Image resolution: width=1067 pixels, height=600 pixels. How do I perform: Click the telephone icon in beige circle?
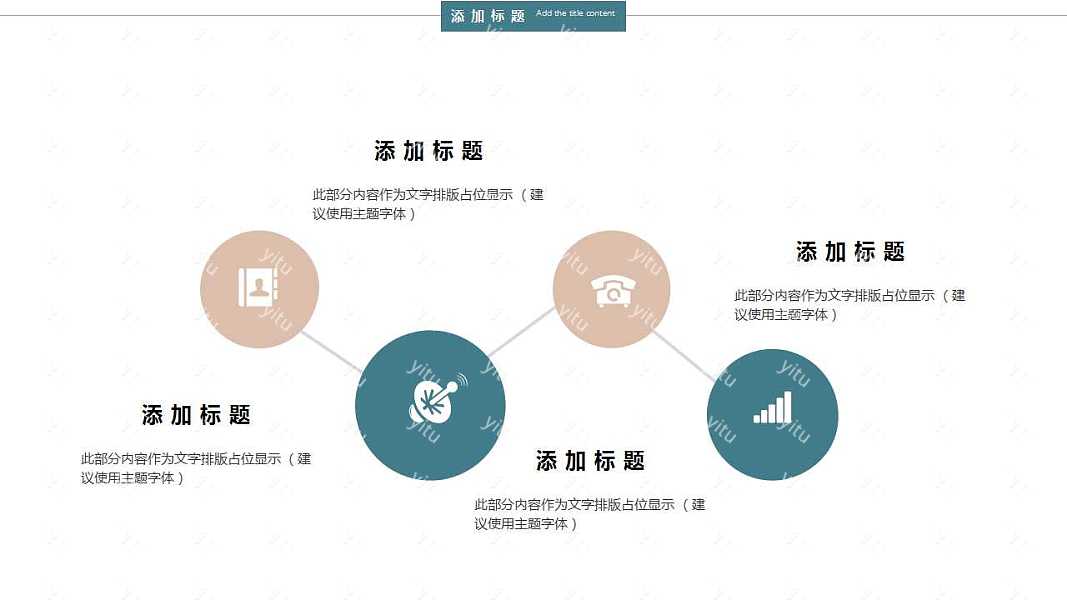click(612, 291)
